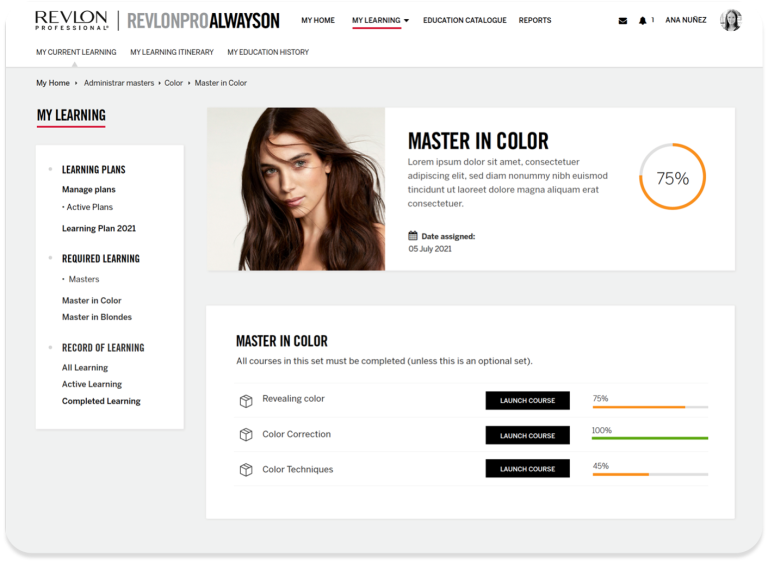Open Active Plans in sidebar

coord(90,207)
